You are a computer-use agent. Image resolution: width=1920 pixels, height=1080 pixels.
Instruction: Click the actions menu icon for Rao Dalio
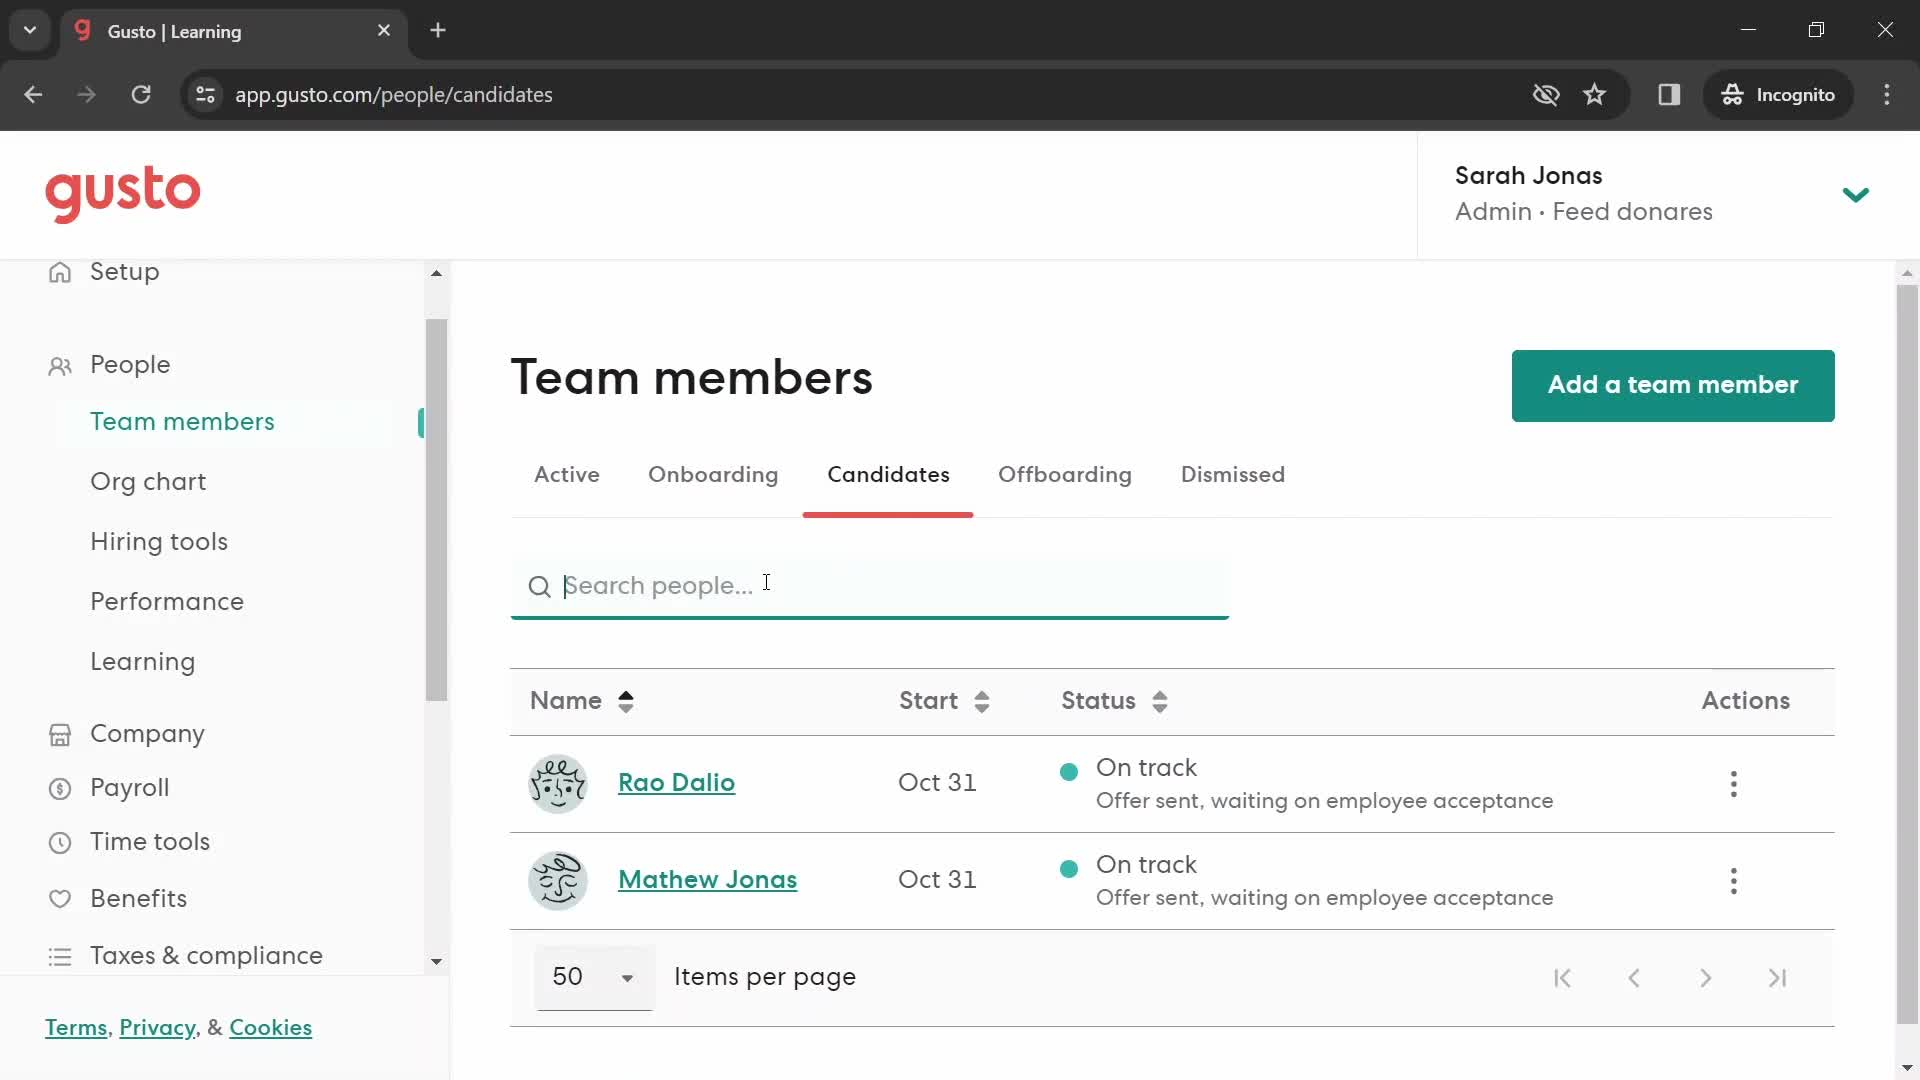click(x=1735, y=783)
